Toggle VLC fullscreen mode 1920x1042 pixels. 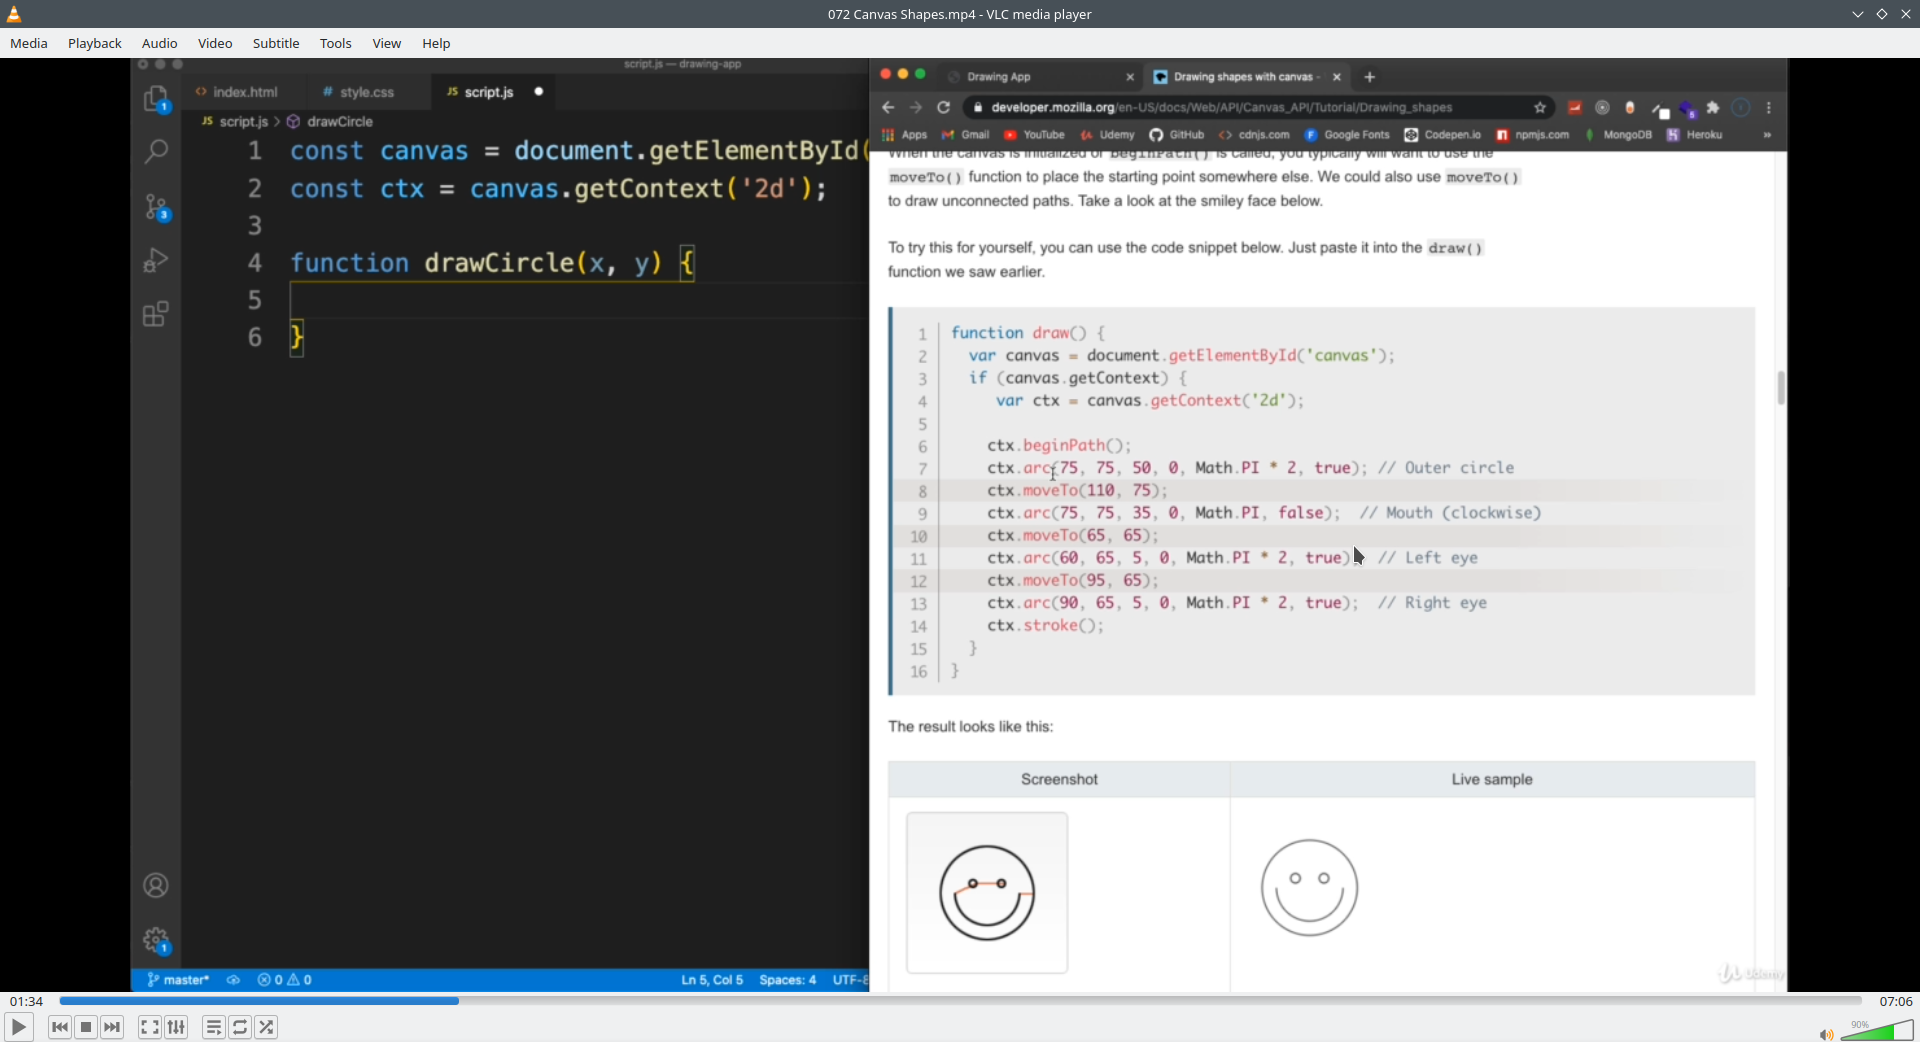[149, 1027]
